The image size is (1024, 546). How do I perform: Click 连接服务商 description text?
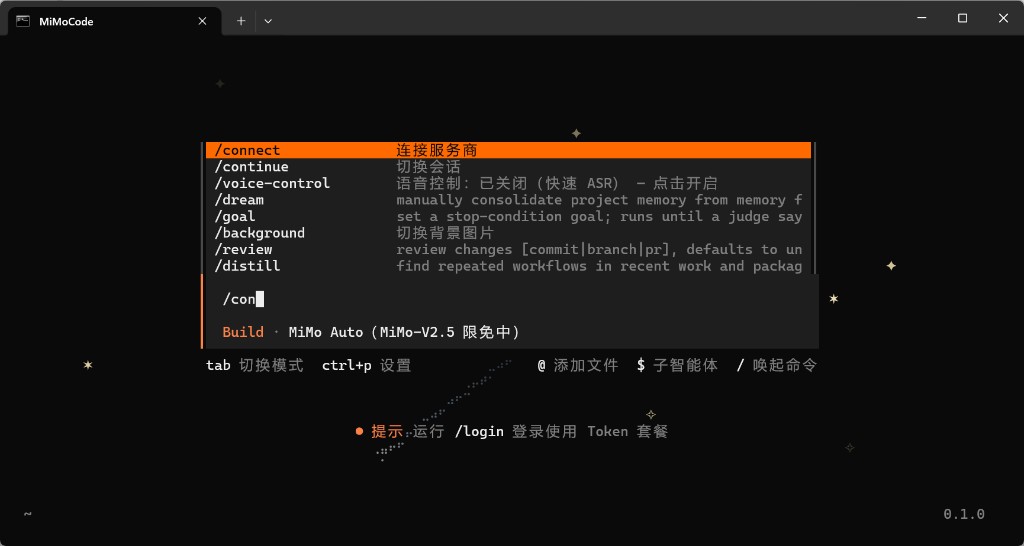(437, 150)
